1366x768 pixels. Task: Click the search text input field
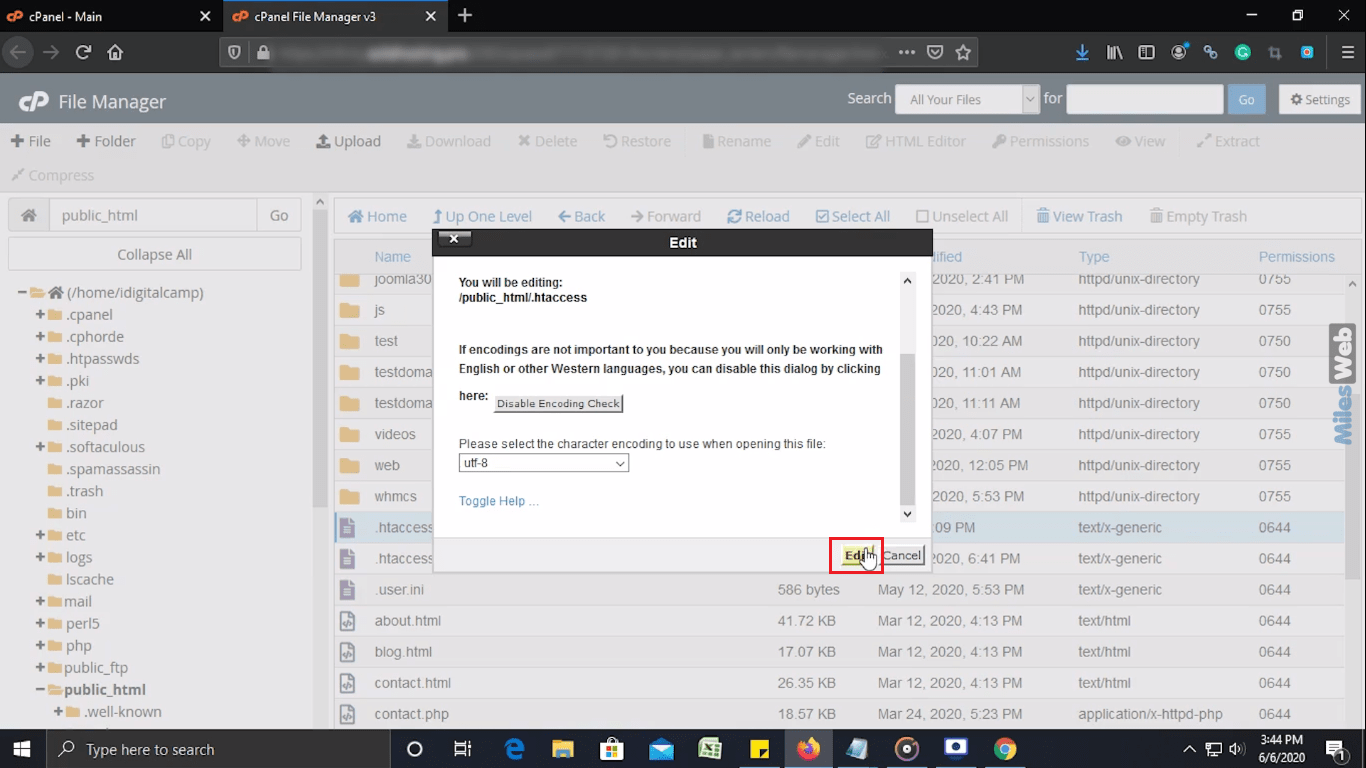(1144, 99)
